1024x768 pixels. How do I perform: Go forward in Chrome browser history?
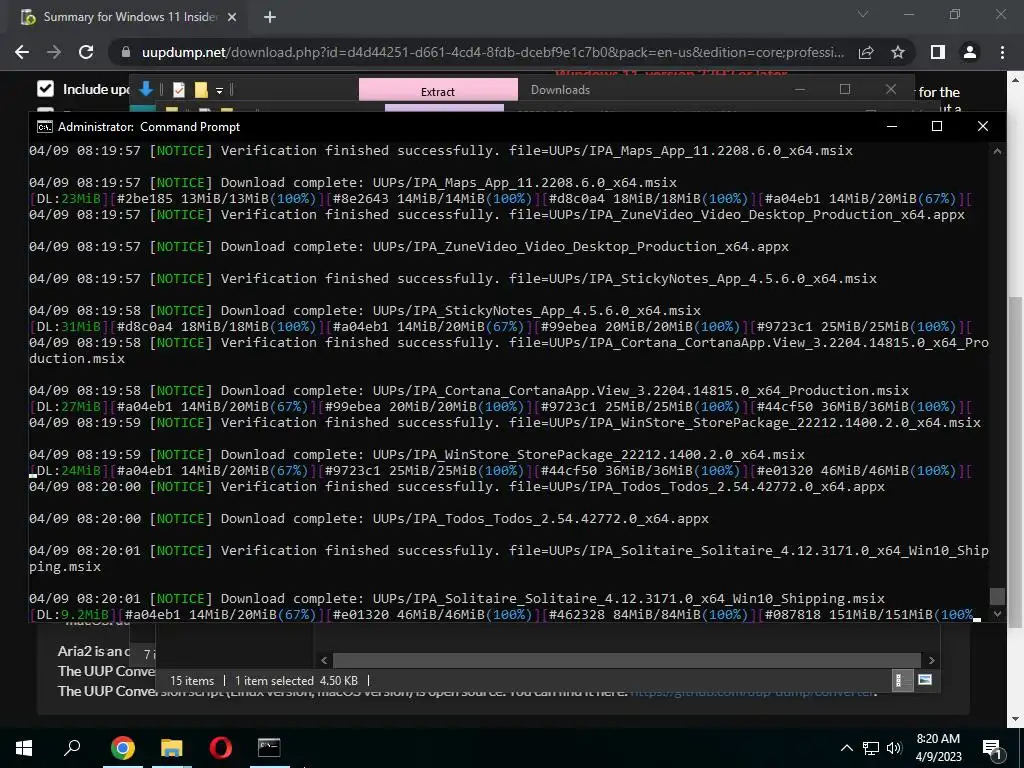click(54, 52)
